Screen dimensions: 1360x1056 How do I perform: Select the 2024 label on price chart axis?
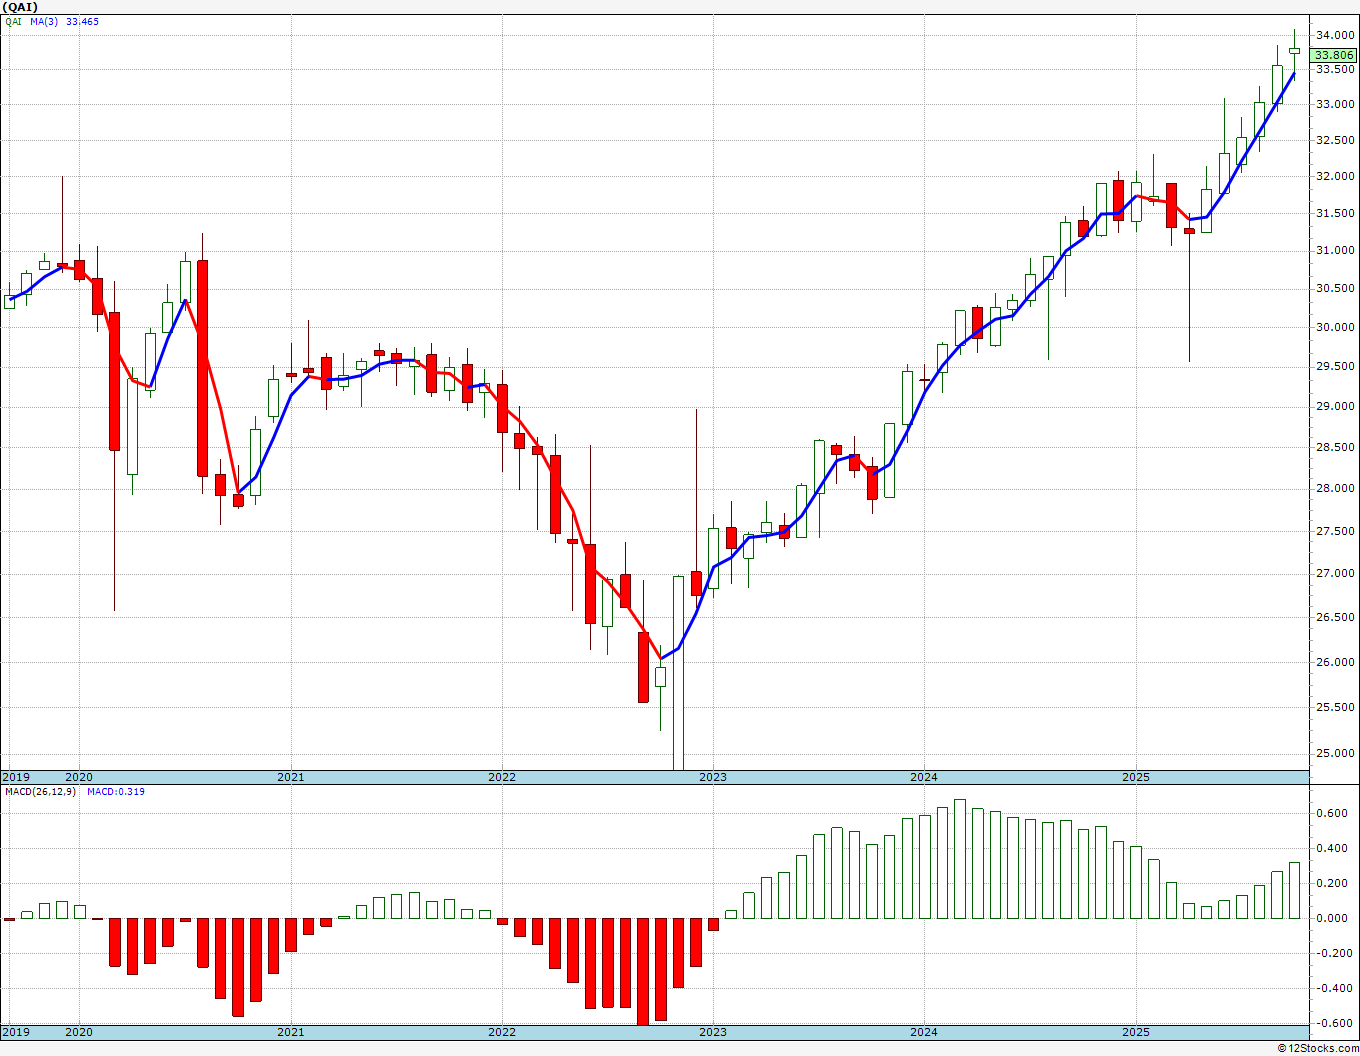pos(924,777)
